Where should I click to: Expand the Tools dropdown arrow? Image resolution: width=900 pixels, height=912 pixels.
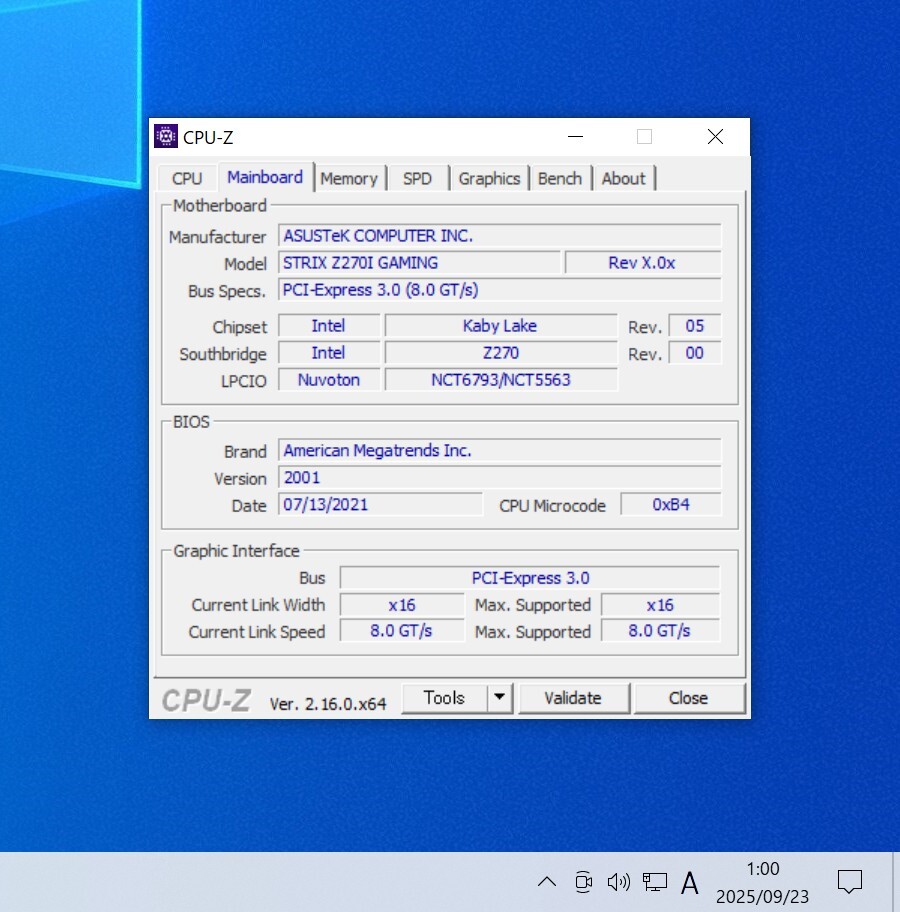(500, 698)
